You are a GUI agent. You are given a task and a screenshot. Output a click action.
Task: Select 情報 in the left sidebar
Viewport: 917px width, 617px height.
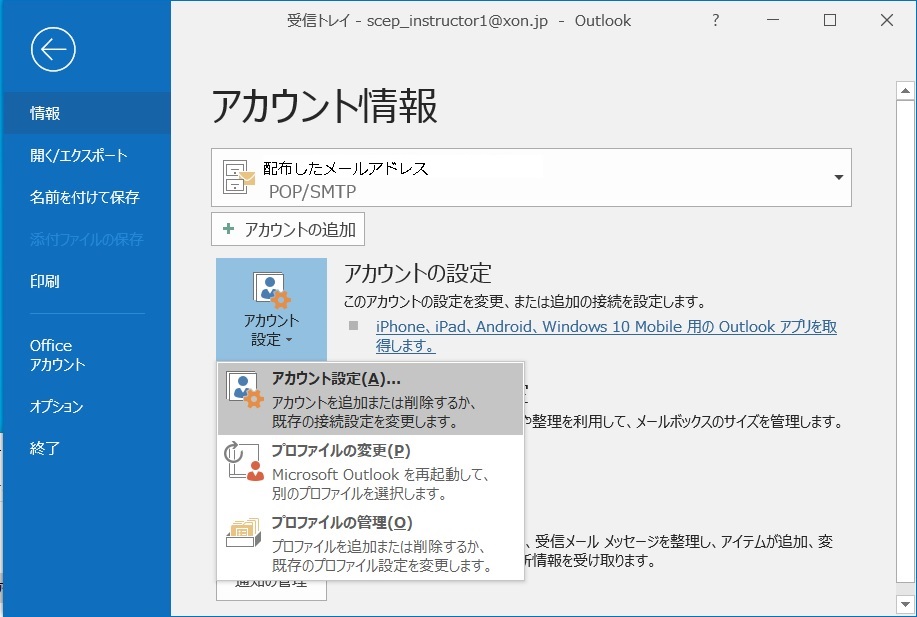pos(46,113)
